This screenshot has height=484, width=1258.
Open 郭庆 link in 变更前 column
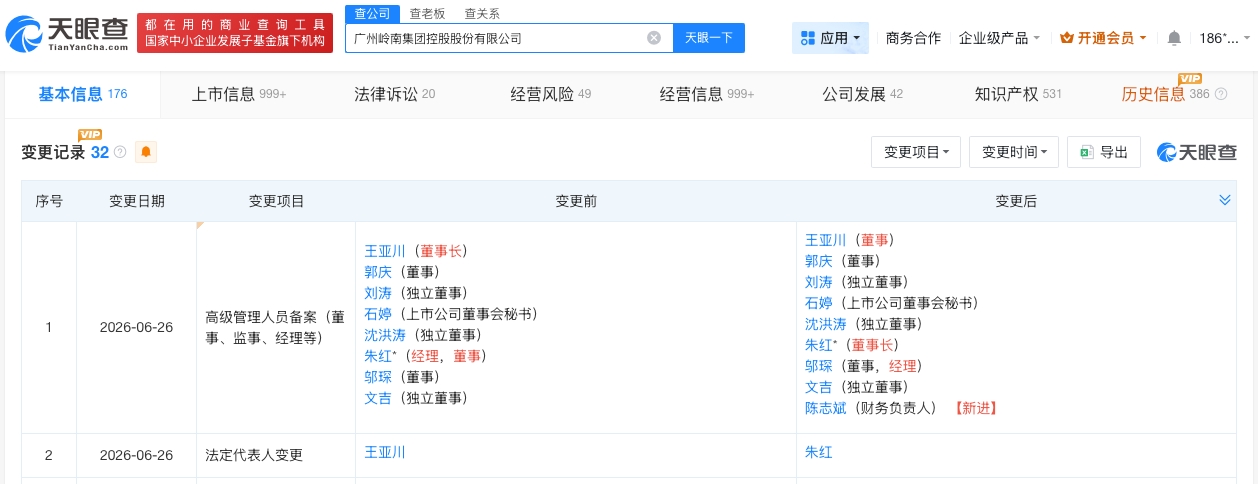(x=378, y=272)
